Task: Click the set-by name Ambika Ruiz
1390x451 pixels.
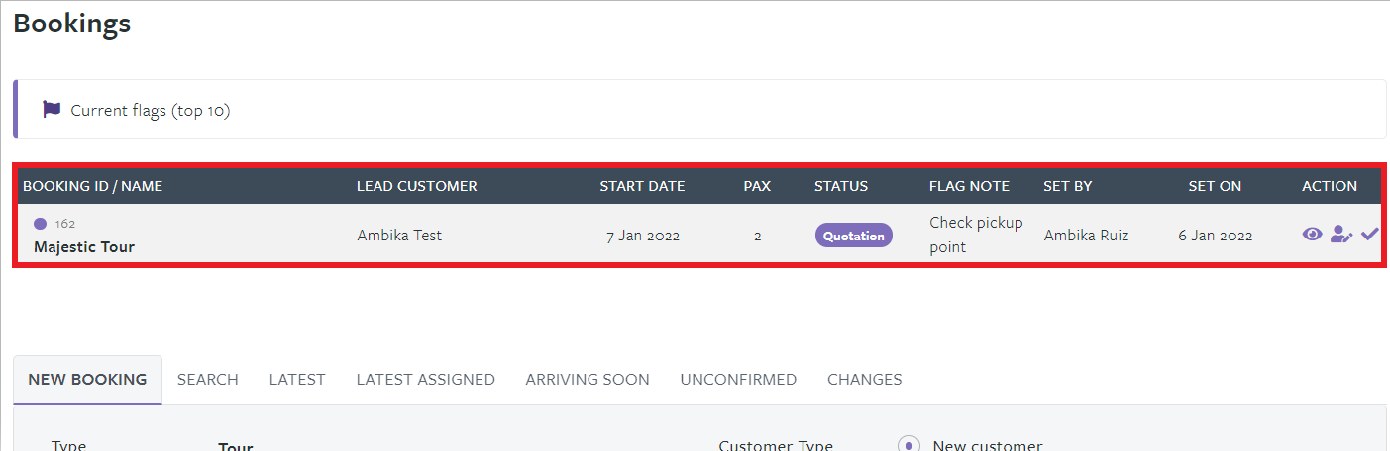Action: coord(1086,235)
